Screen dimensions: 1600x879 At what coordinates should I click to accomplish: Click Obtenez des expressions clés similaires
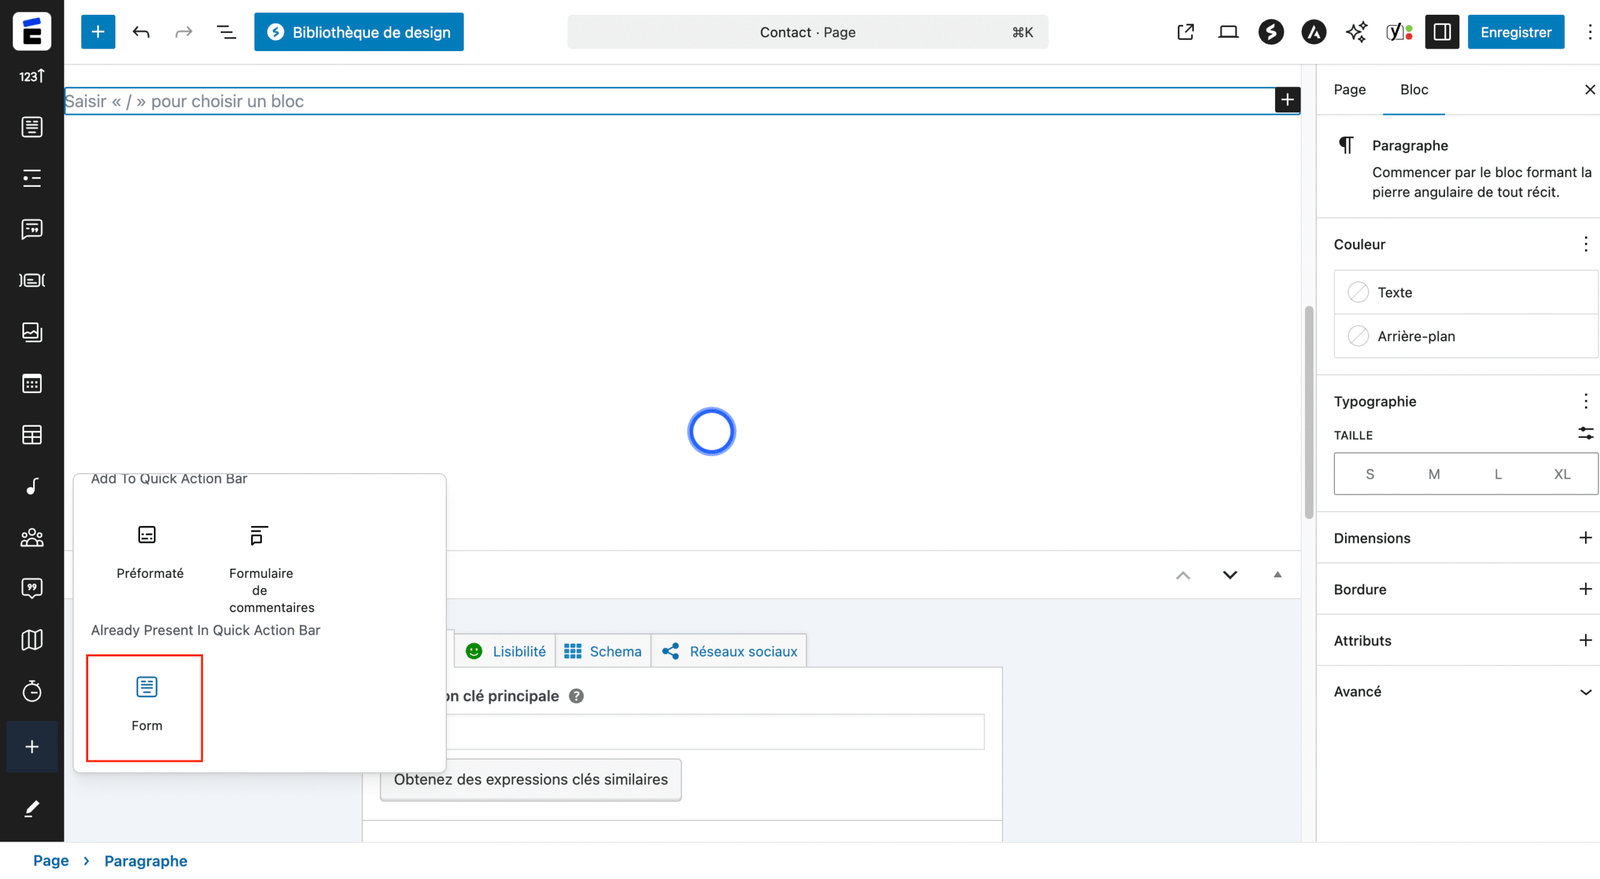[x=530, y=779]
